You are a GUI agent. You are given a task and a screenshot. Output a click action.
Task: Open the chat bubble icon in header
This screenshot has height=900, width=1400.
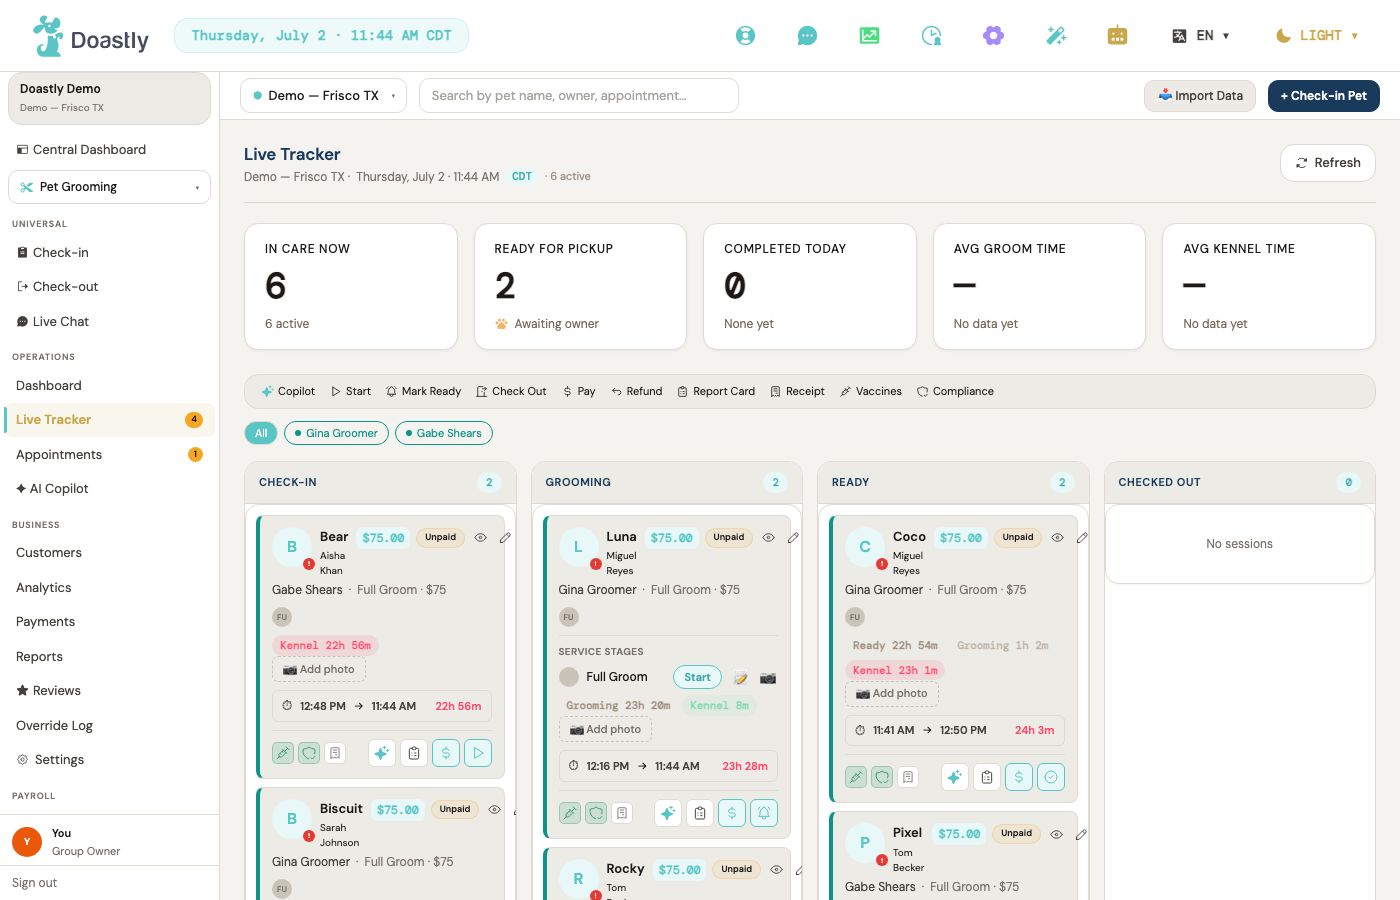point(807,36)
